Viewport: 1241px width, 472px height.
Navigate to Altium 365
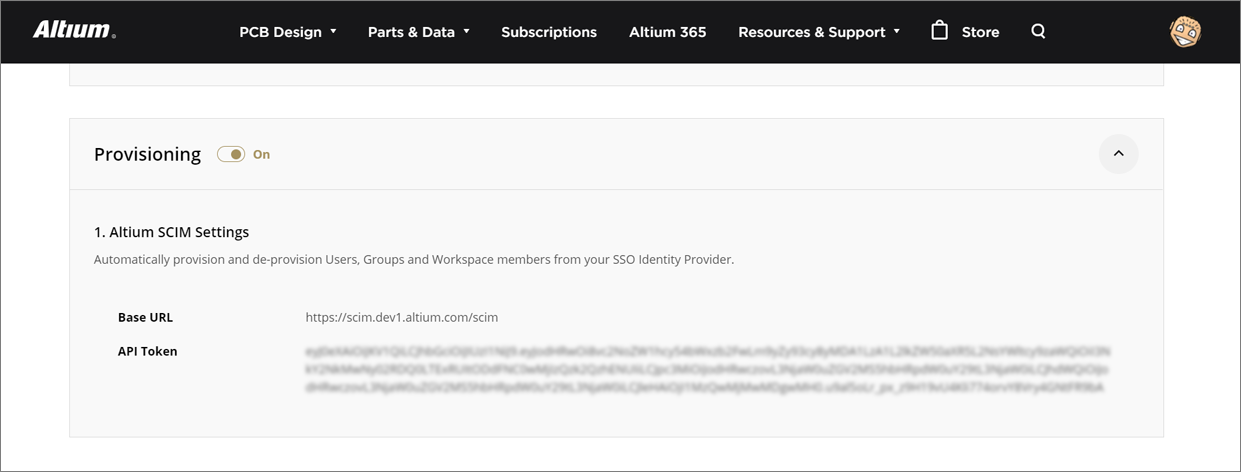[667, 32]
